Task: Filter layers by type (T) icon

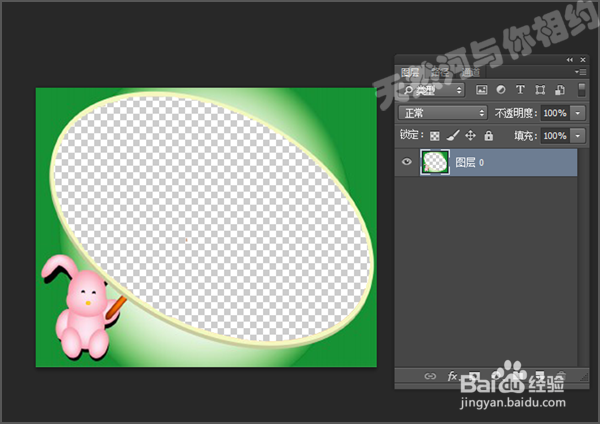Action: (520, 90)
